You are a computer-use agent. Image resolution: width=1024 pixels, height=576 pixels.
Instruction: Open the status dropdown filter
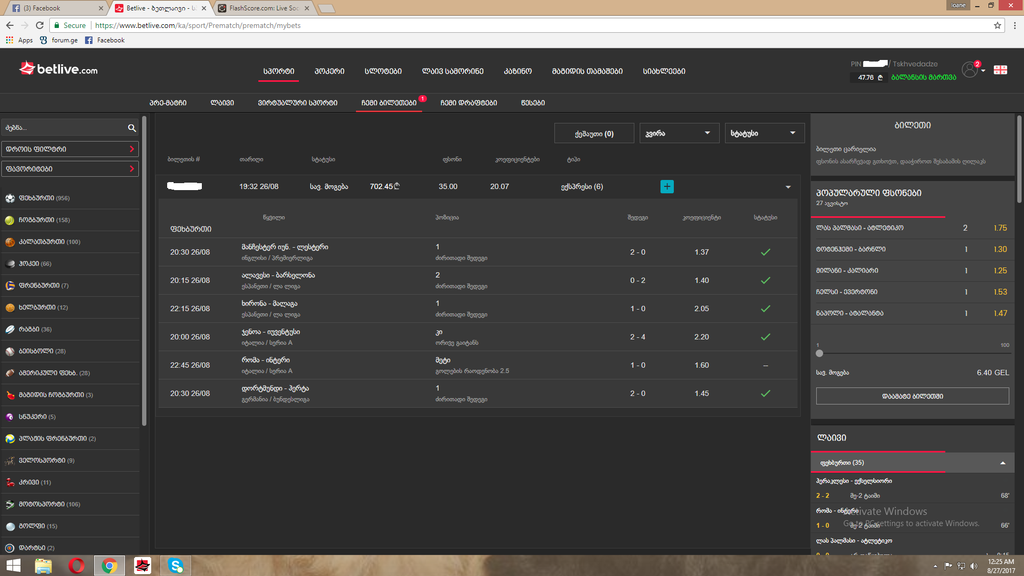point(765,133)
